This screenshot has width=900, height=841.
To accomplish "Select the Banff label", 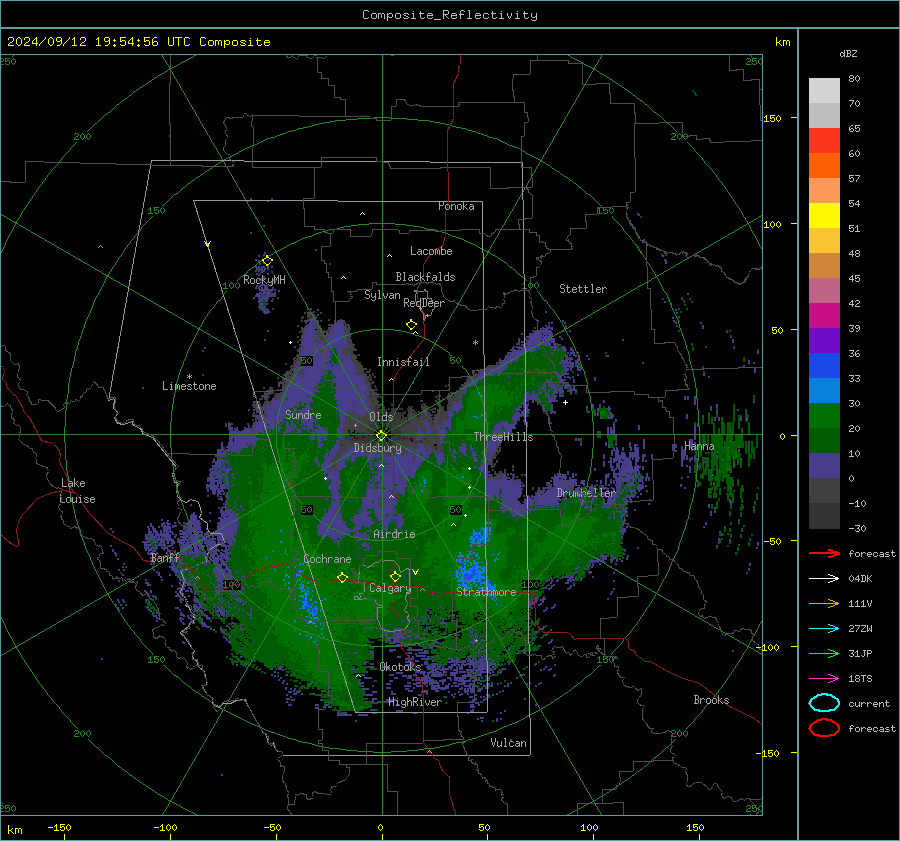I will (x=165, y=558).
